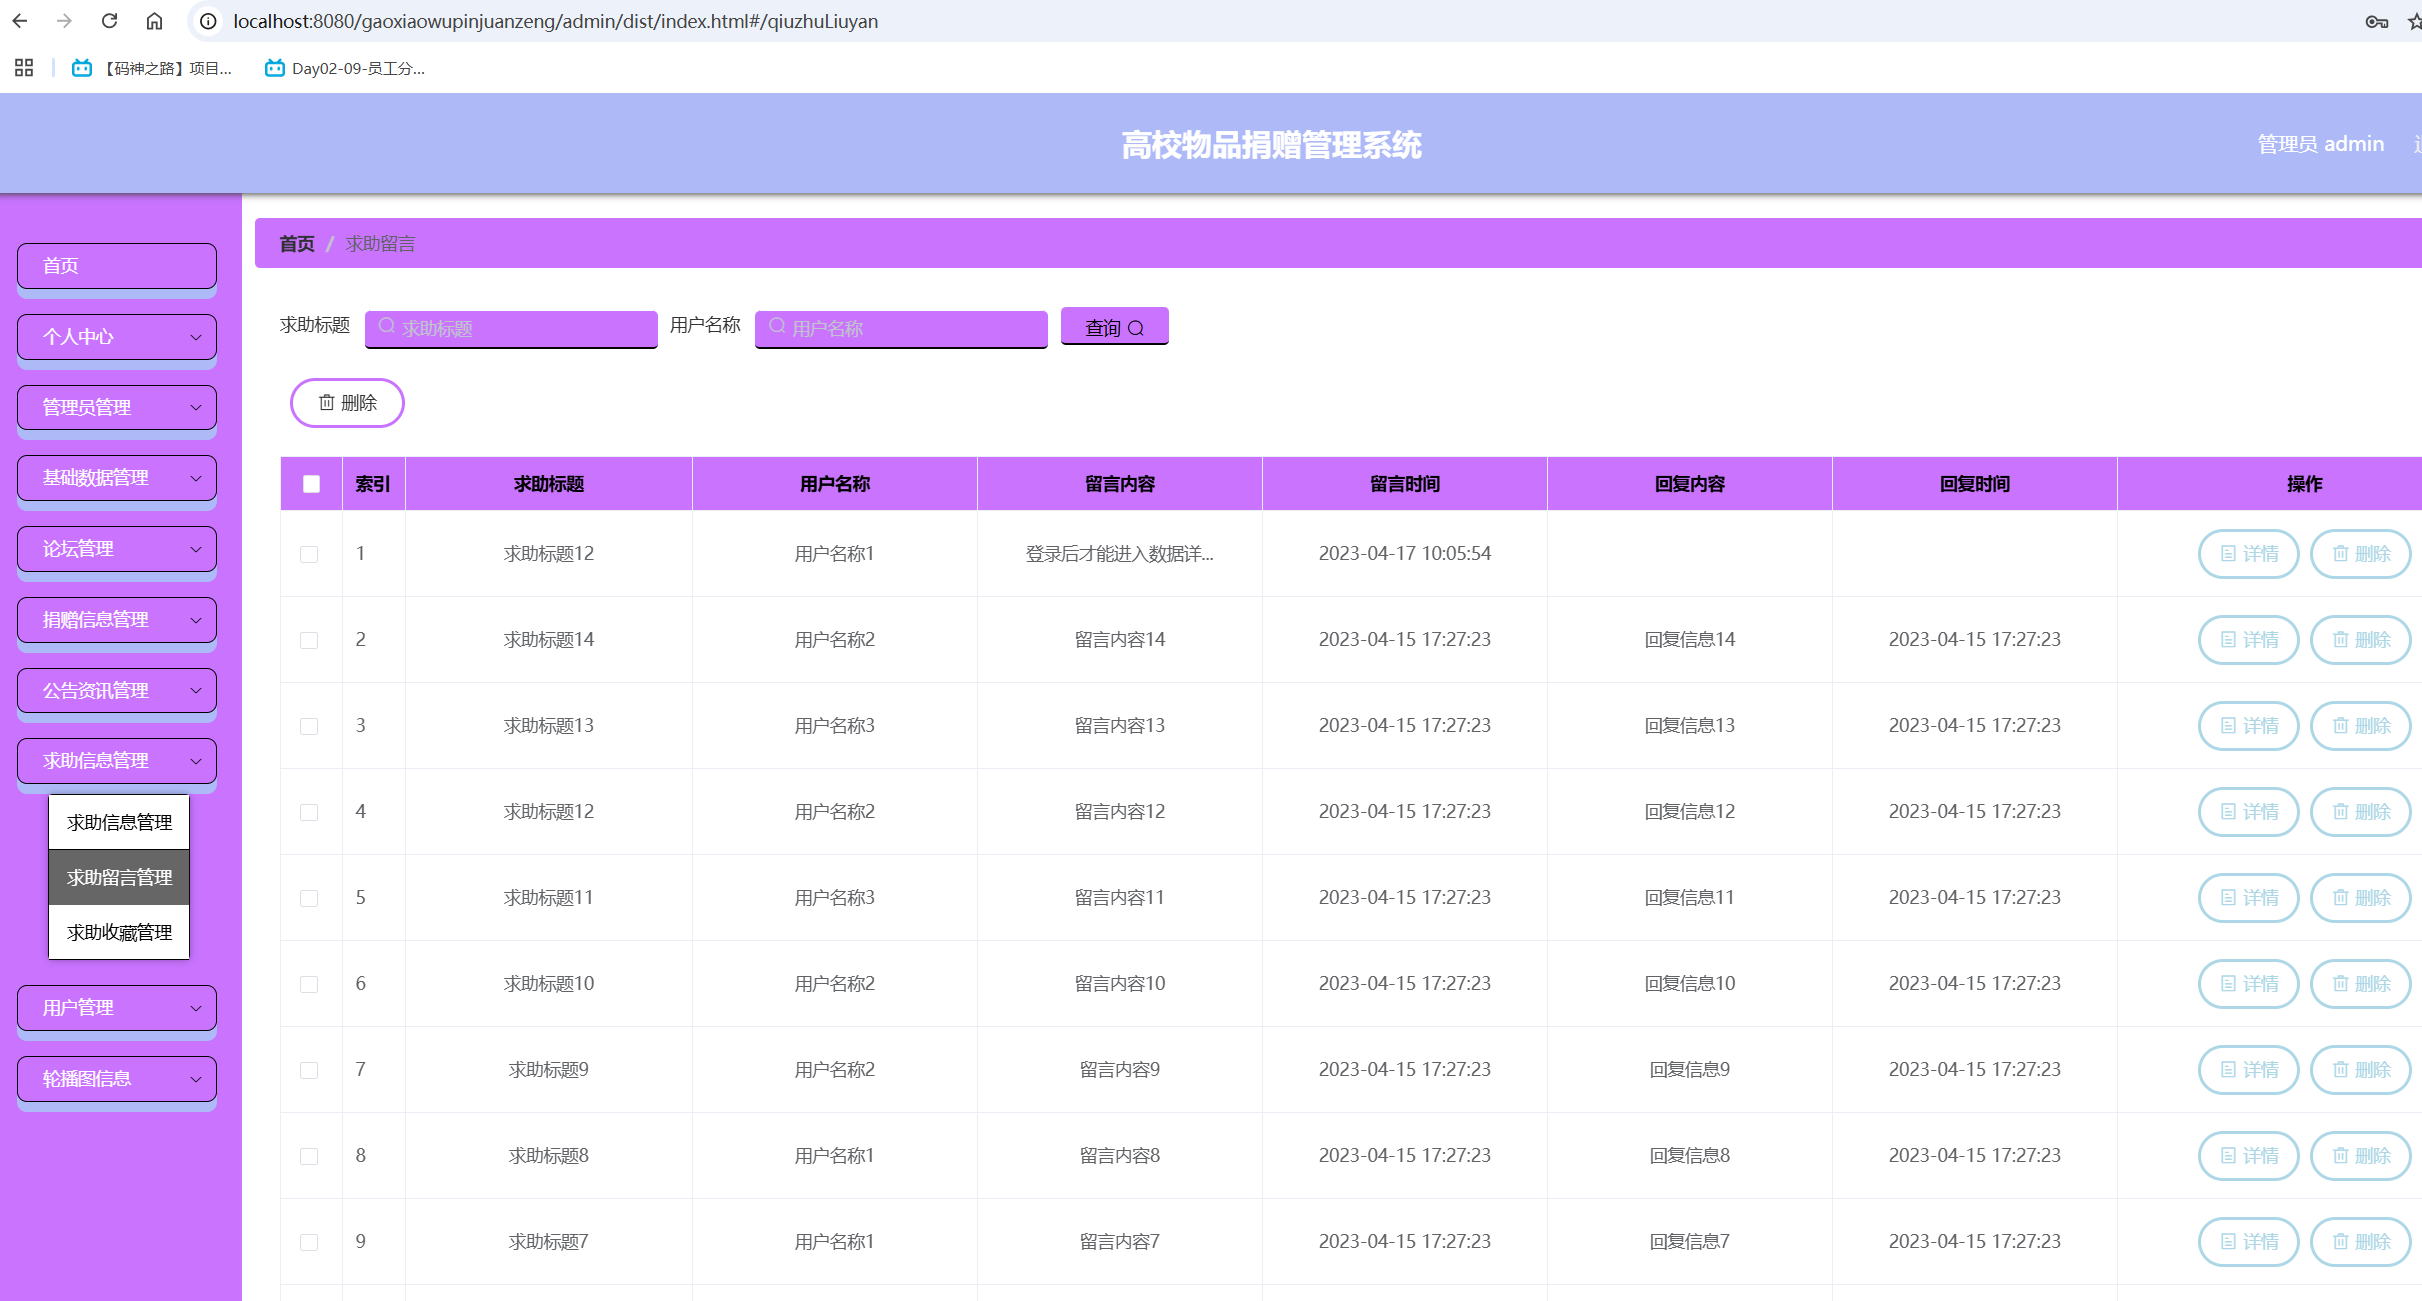Open the apps grid in bookmarks bar

(x=24, y=68)
